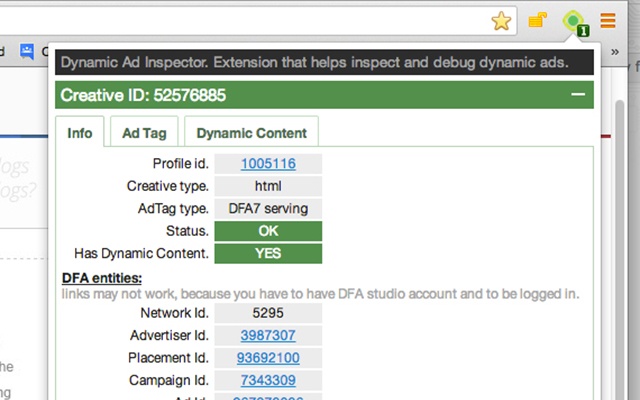Viewport: 640px width, 400px height.
Task: Click the green Status OK indicator
Action: pyautogui.click(x=267, y=231)
